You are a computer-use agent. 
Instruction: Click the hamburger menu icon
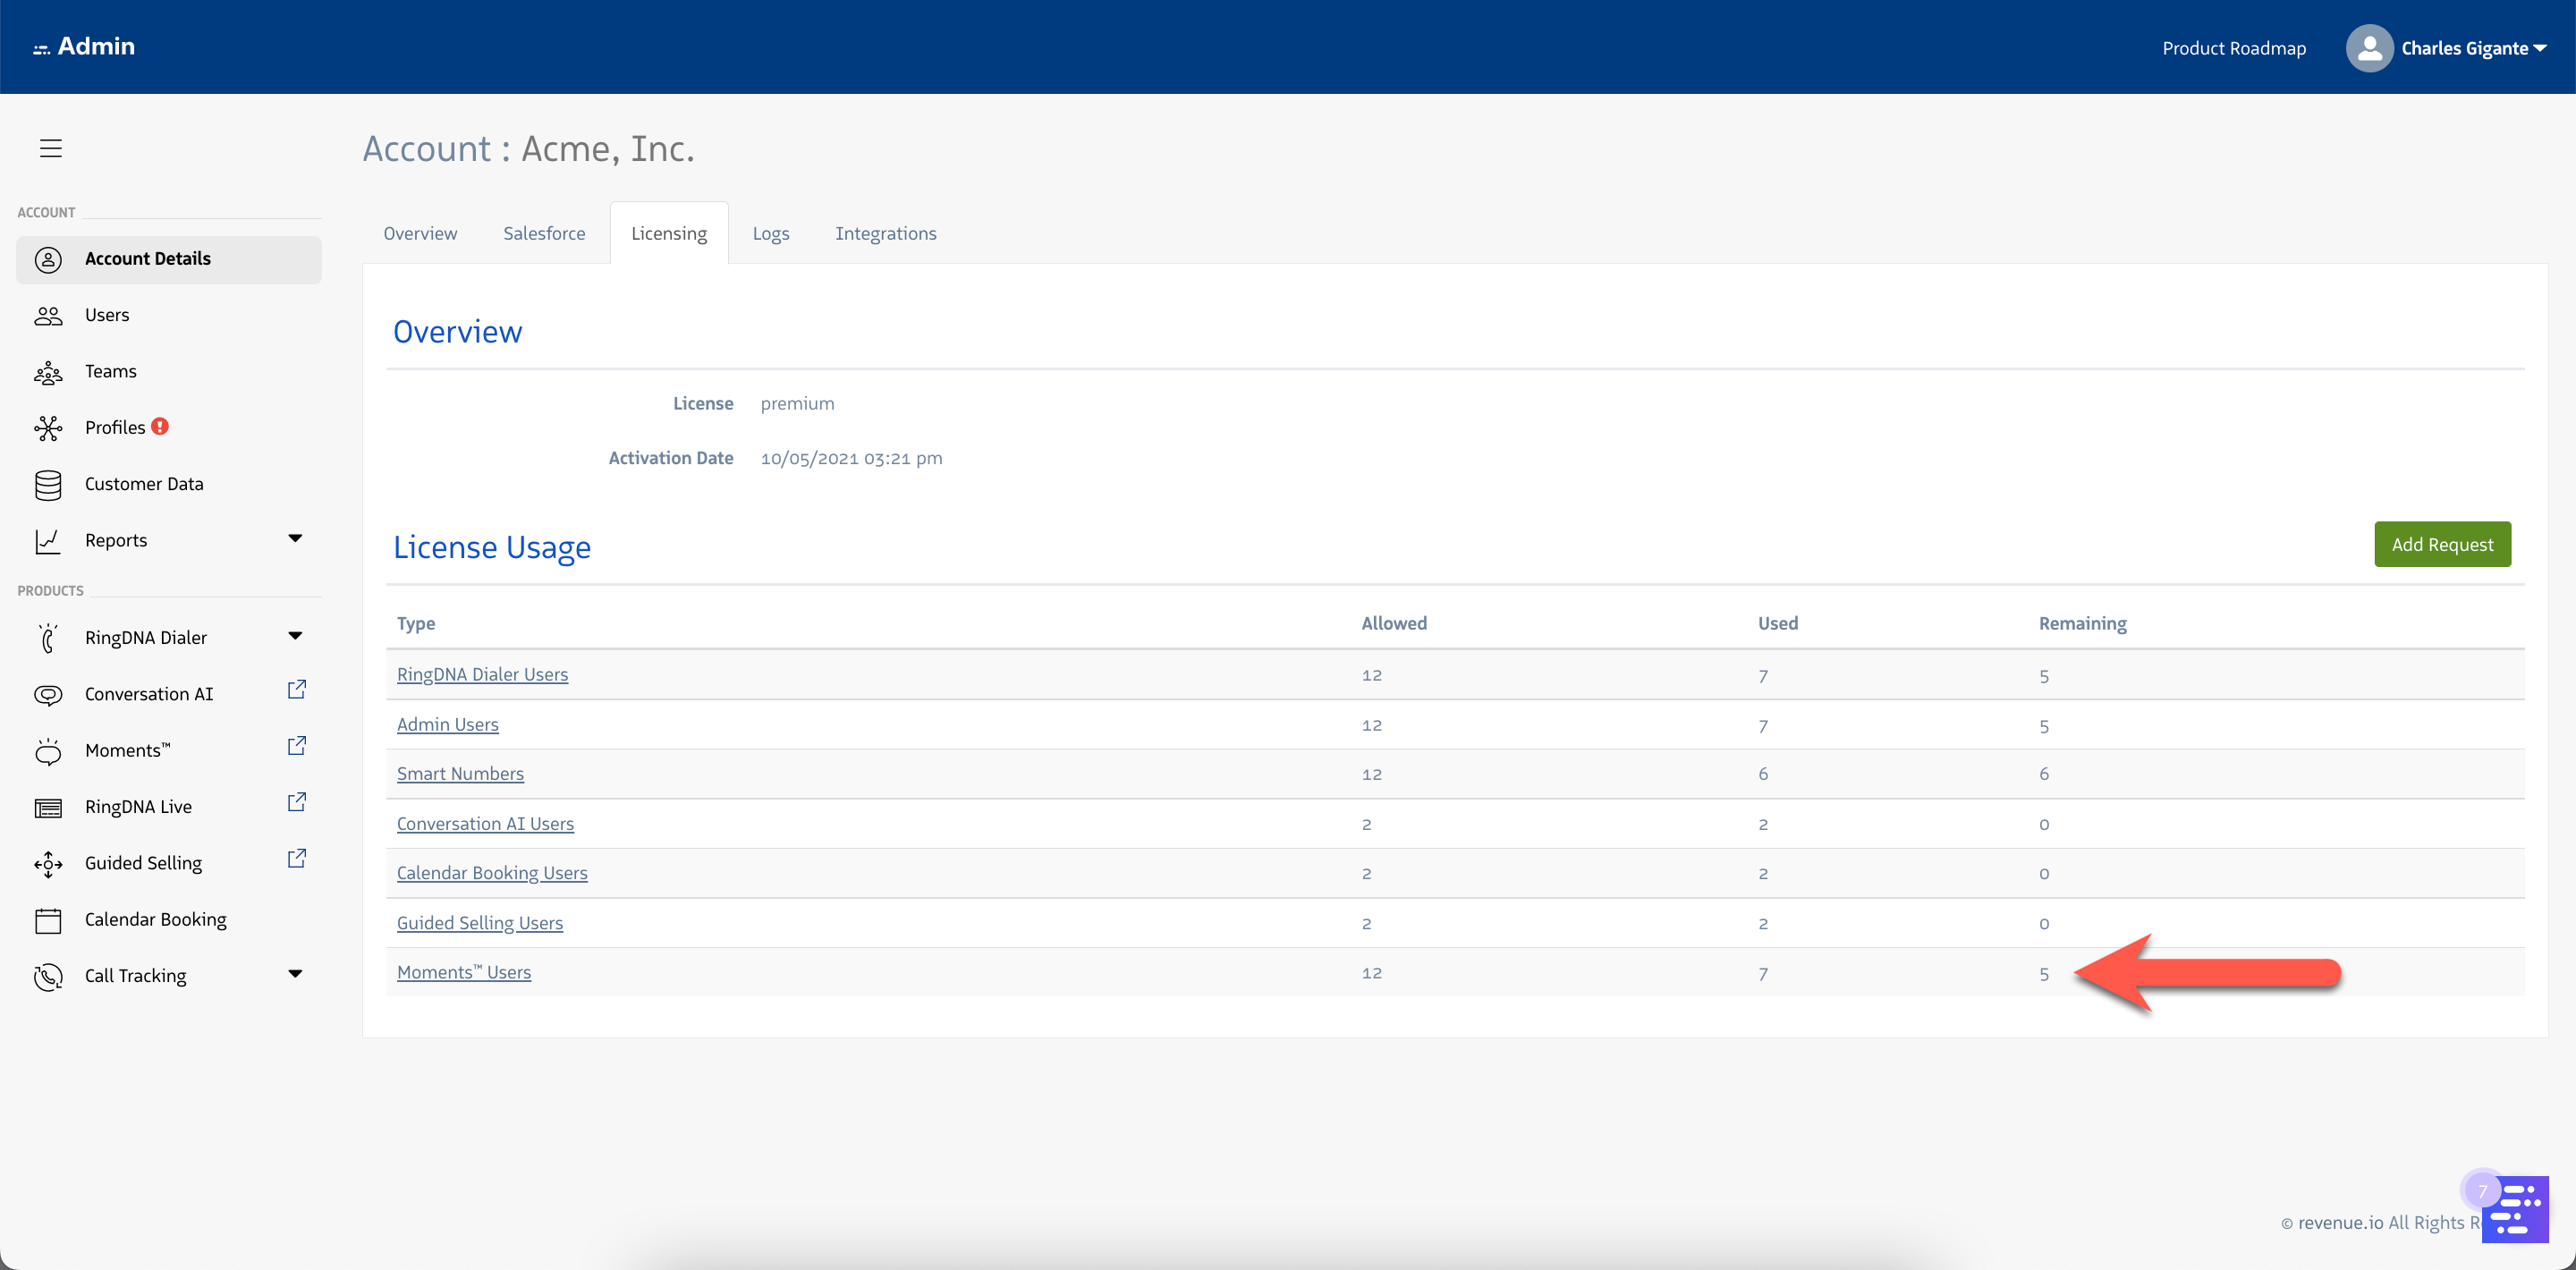(x=51, y=148)
